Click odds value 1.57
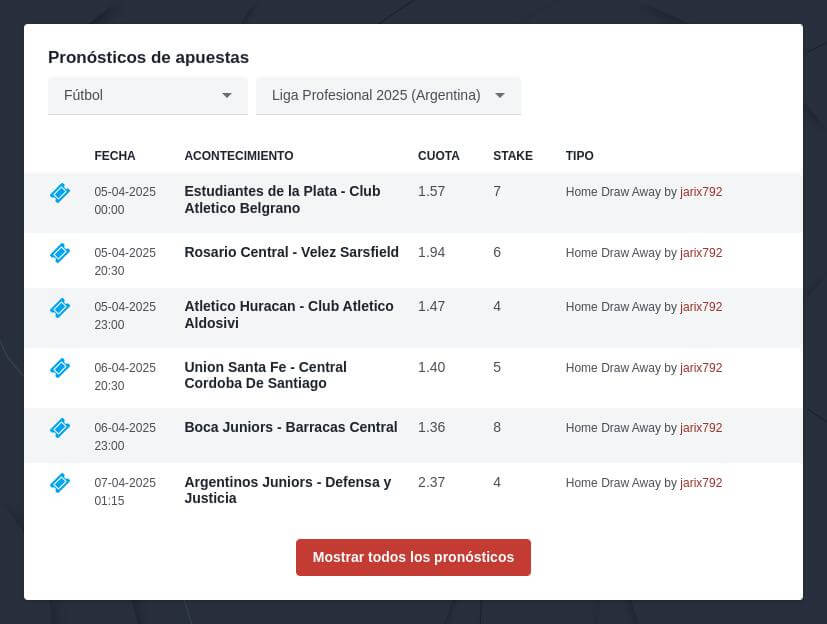Viewport: 827px width, 624px height. click(431, 191)
